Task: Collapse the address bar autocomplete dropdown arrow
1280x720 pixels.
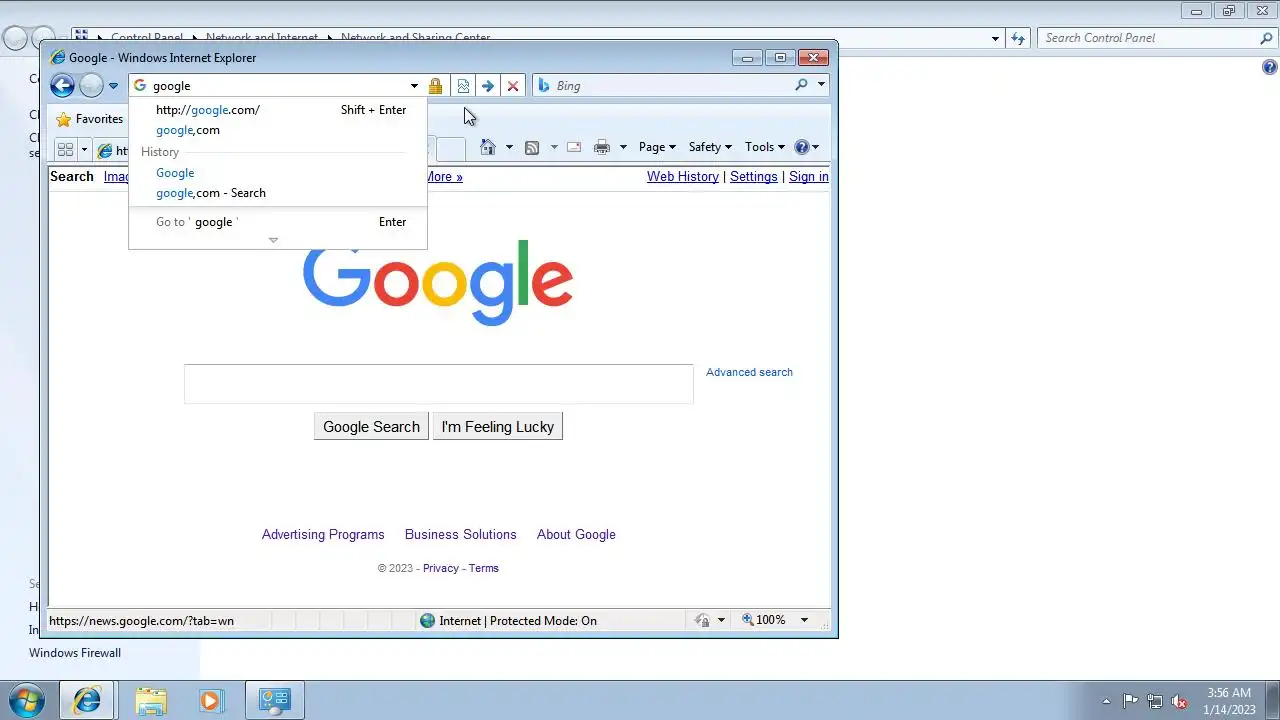Action: pos(414,86)
